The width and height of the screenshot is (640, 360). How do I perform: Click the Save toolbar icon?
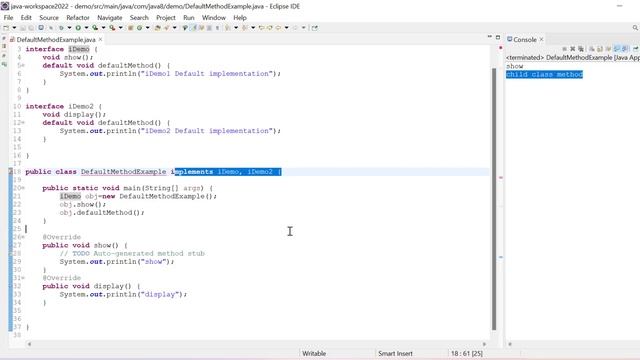(x=23, y=28)
